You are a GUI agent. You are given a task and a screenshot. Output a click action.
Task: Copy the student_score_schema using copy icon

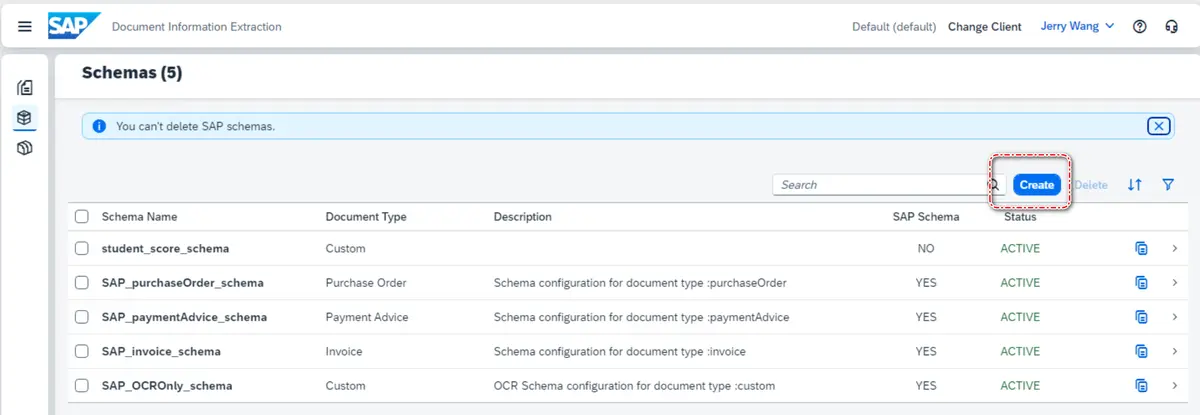1141,249
